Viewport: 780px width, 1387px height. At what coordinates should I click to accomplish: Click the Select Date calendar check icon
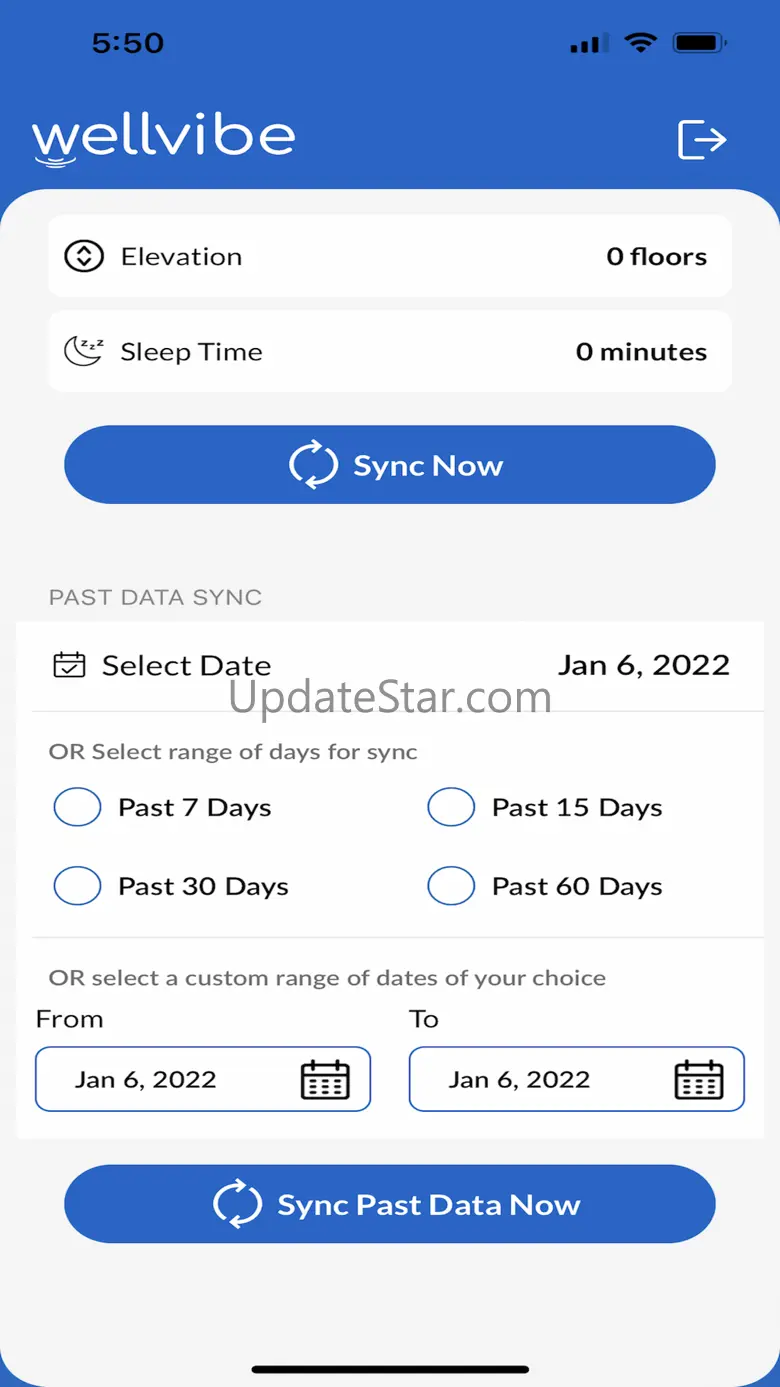[69, 665]
